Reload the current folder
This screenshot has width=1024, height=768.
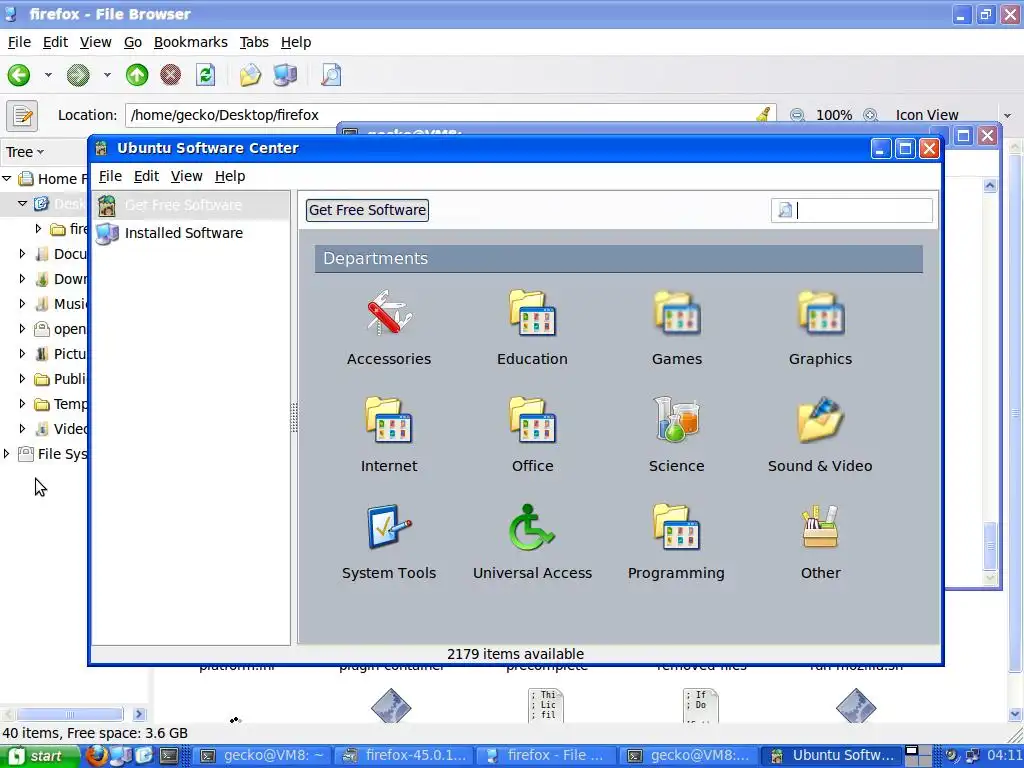[x=206, y=75]
